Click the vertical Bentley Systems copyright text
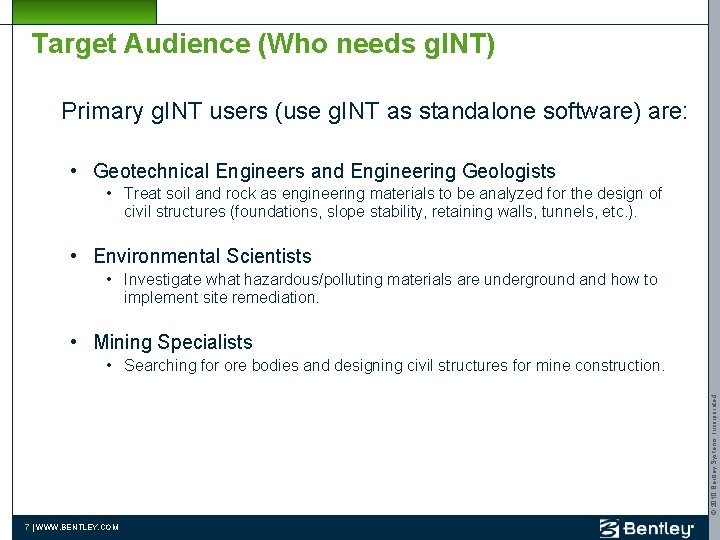 pyautogui.click(x=714, y=455)
